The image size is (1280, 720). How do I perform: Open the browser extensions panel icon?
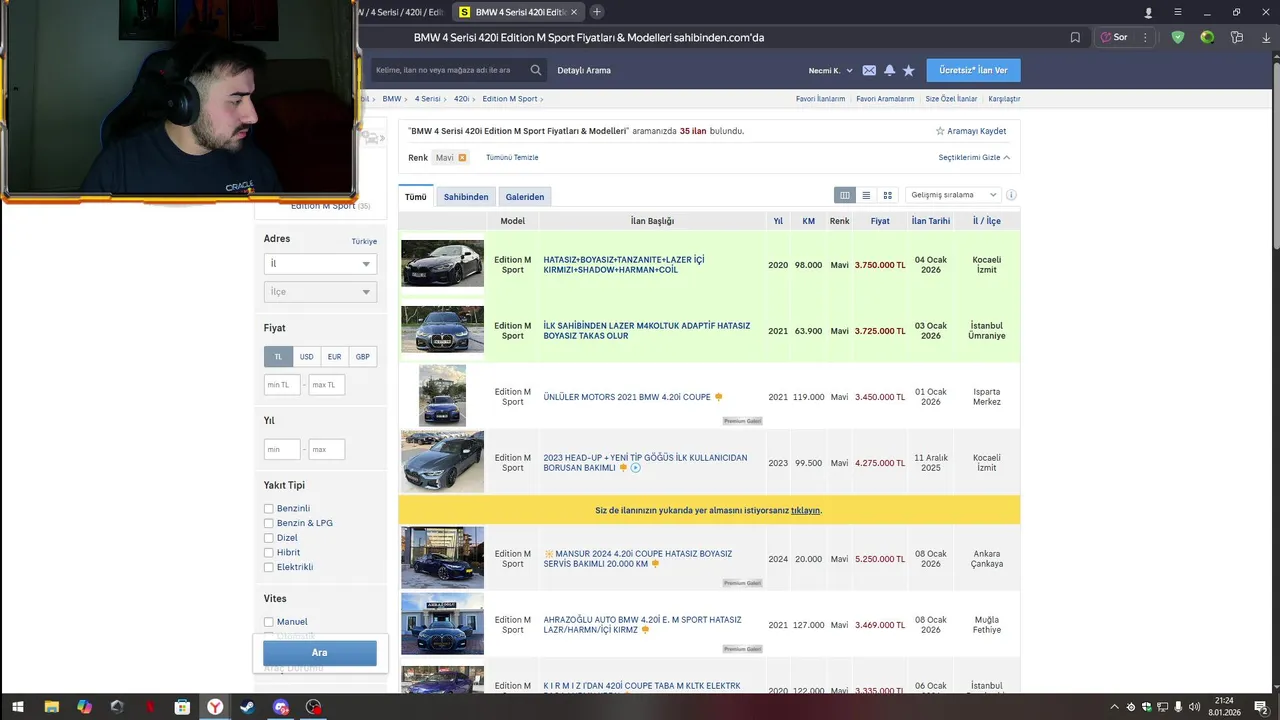click(x=1237, y=37)
